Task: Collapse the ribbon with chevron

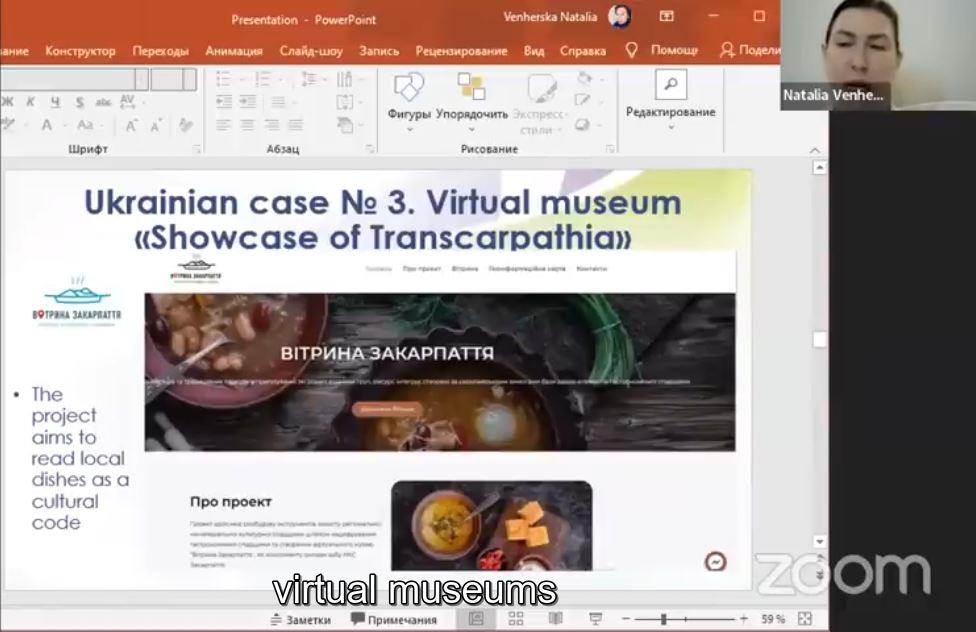Action: (815, 150)
